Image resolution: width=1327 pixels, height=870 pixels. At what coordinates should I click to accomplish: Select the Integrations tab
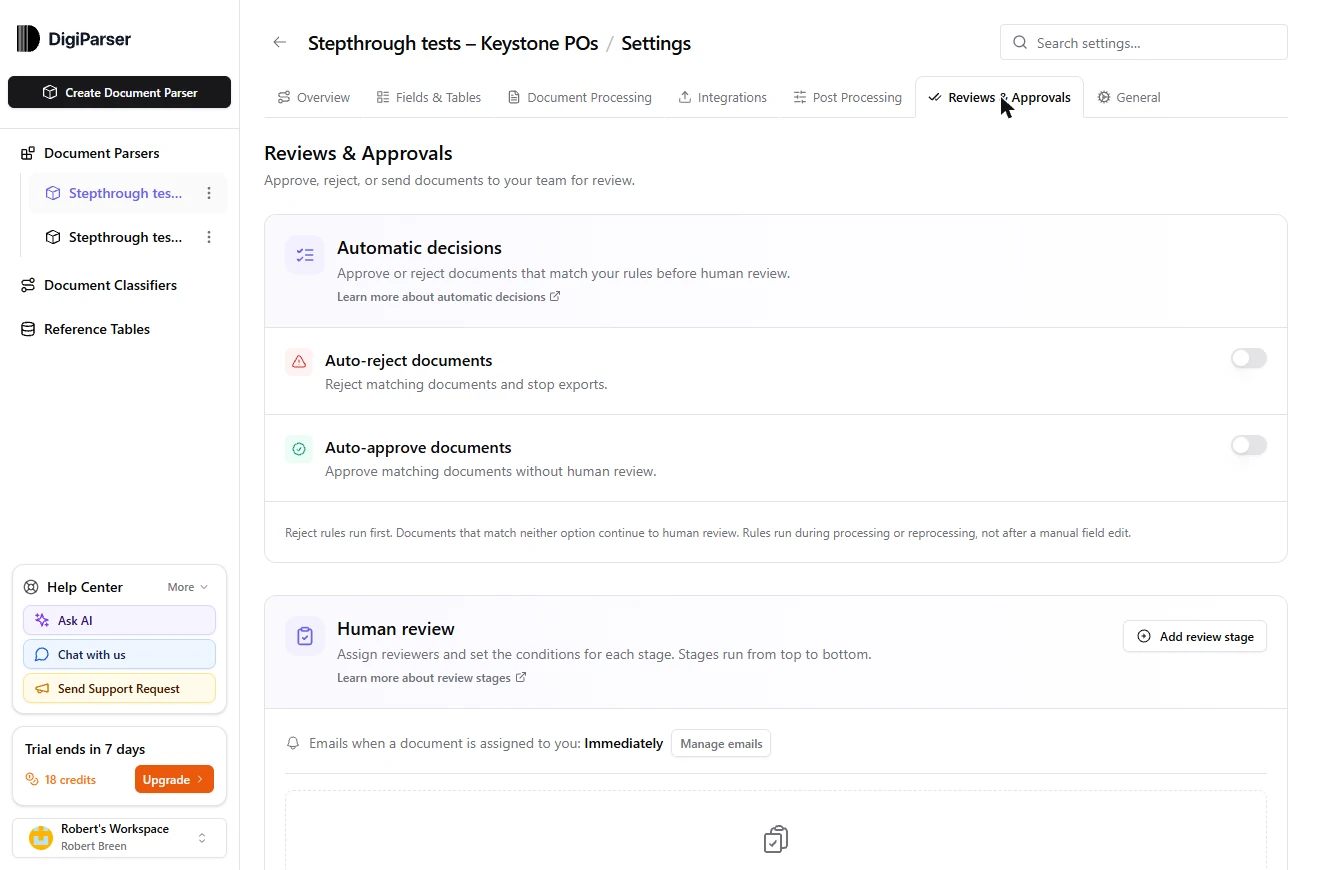723,98
